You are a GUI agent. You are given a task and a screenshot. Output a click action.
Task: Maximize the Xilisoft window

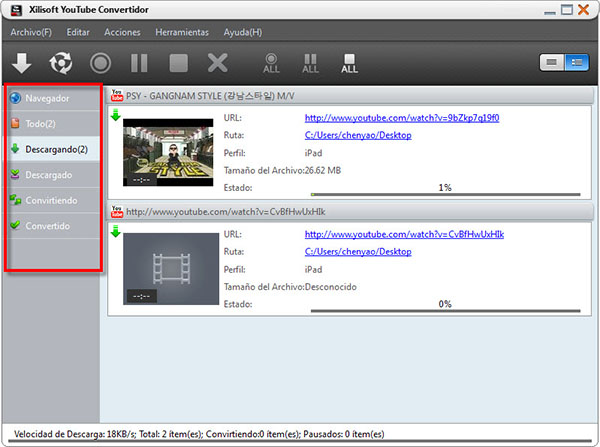[567, 10]
